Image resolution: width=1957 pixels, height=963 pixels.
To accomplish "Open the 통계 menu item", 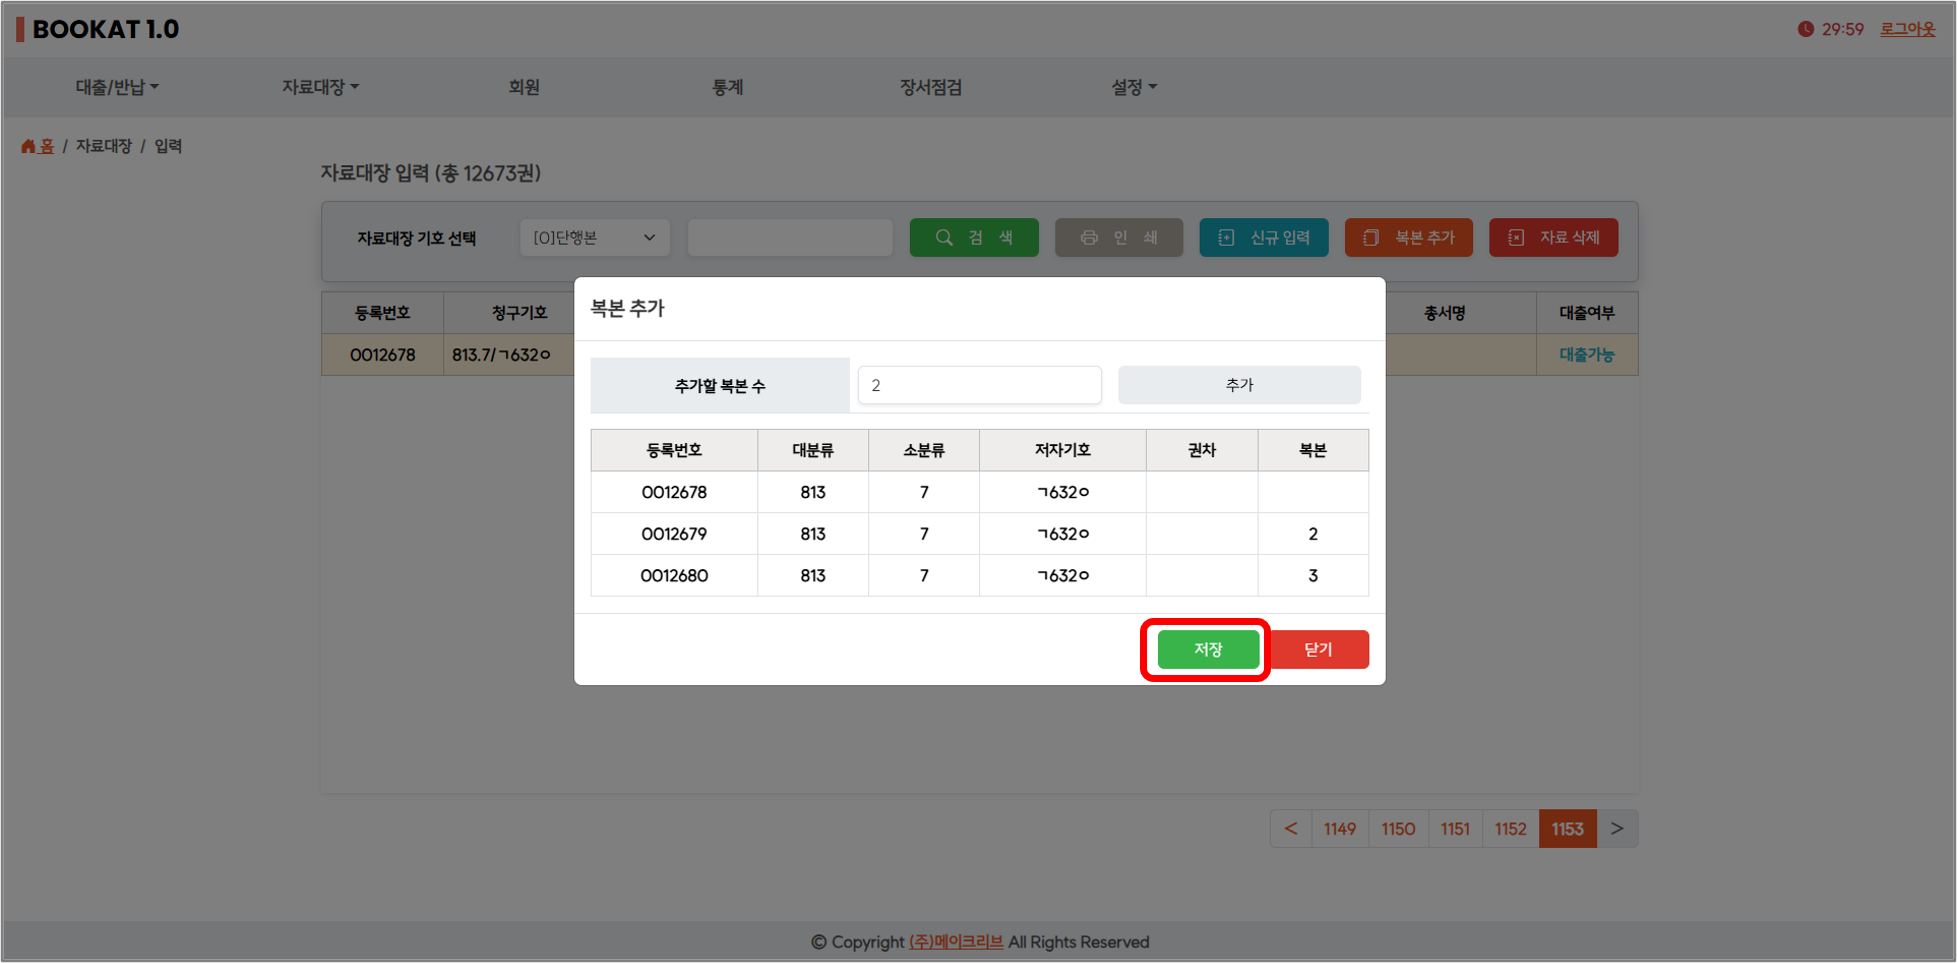I will [x=727, y=87].
